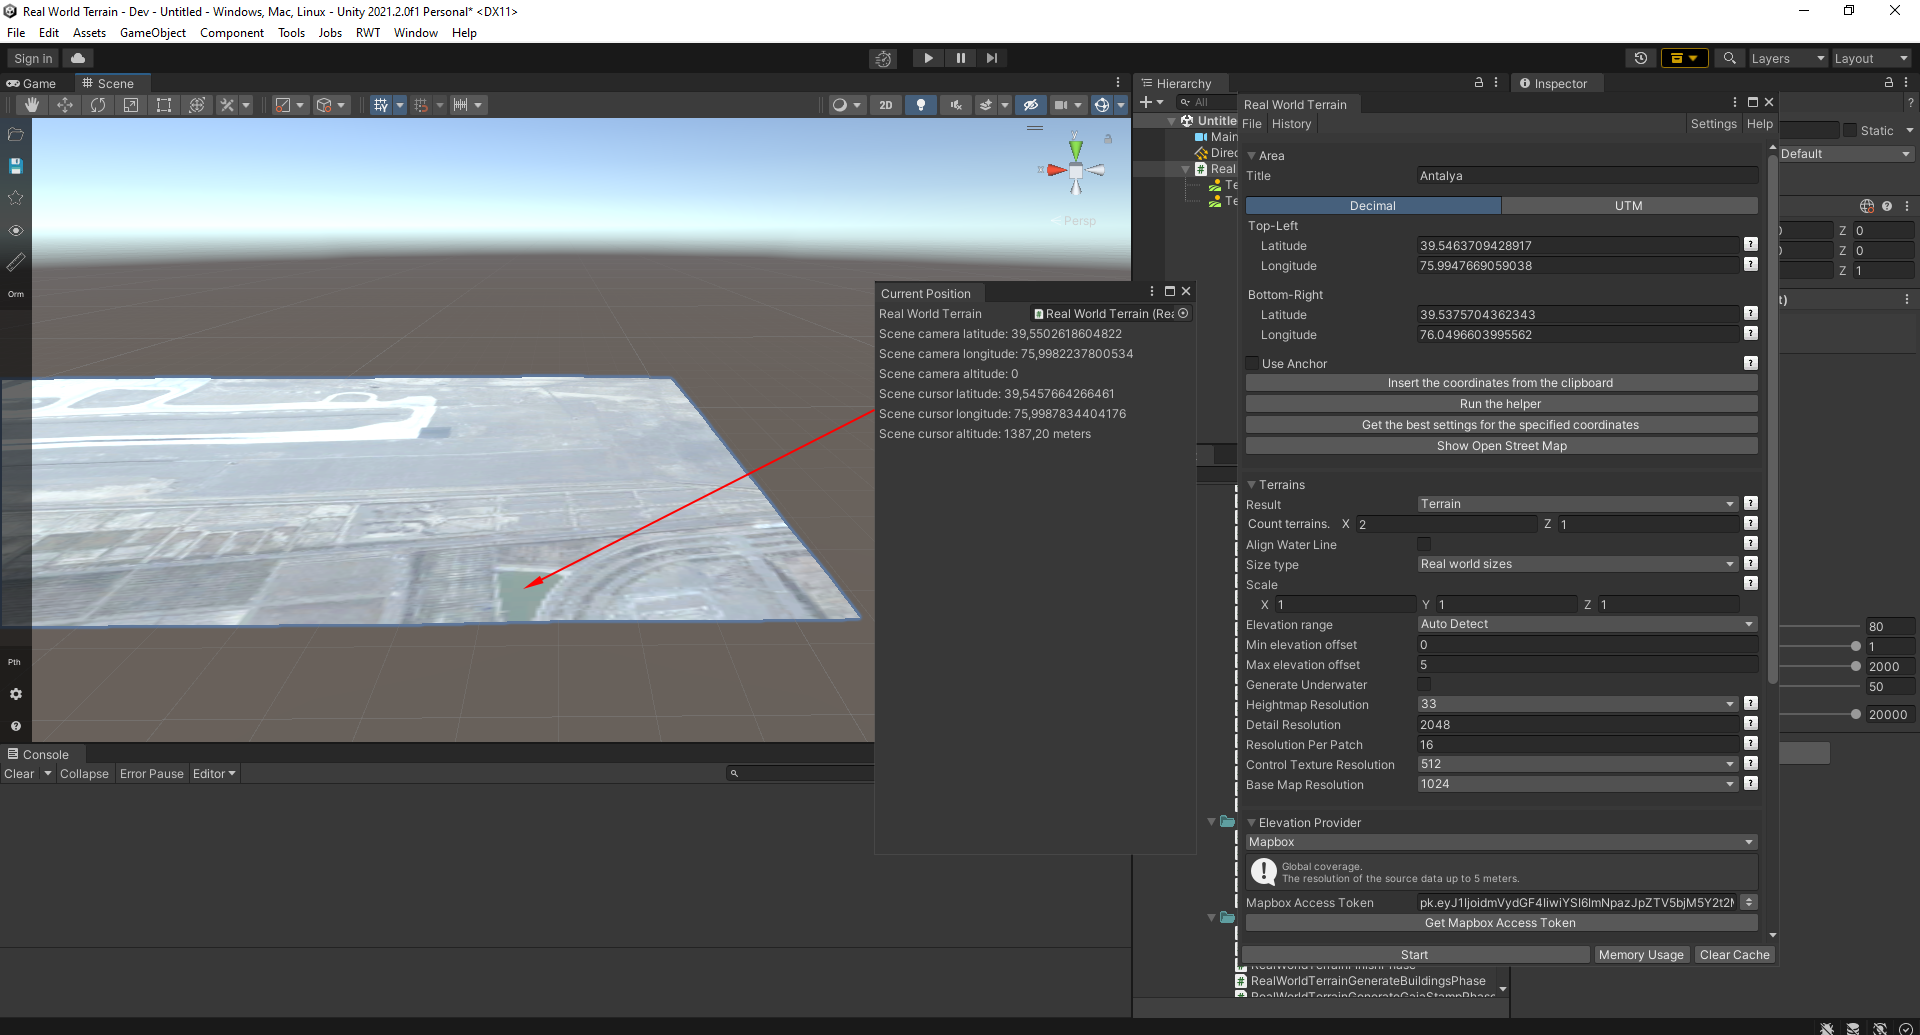Open Real World Terrain window options menu
The height and width of the screenshot is (1035, 1920).
point(1735,102)
